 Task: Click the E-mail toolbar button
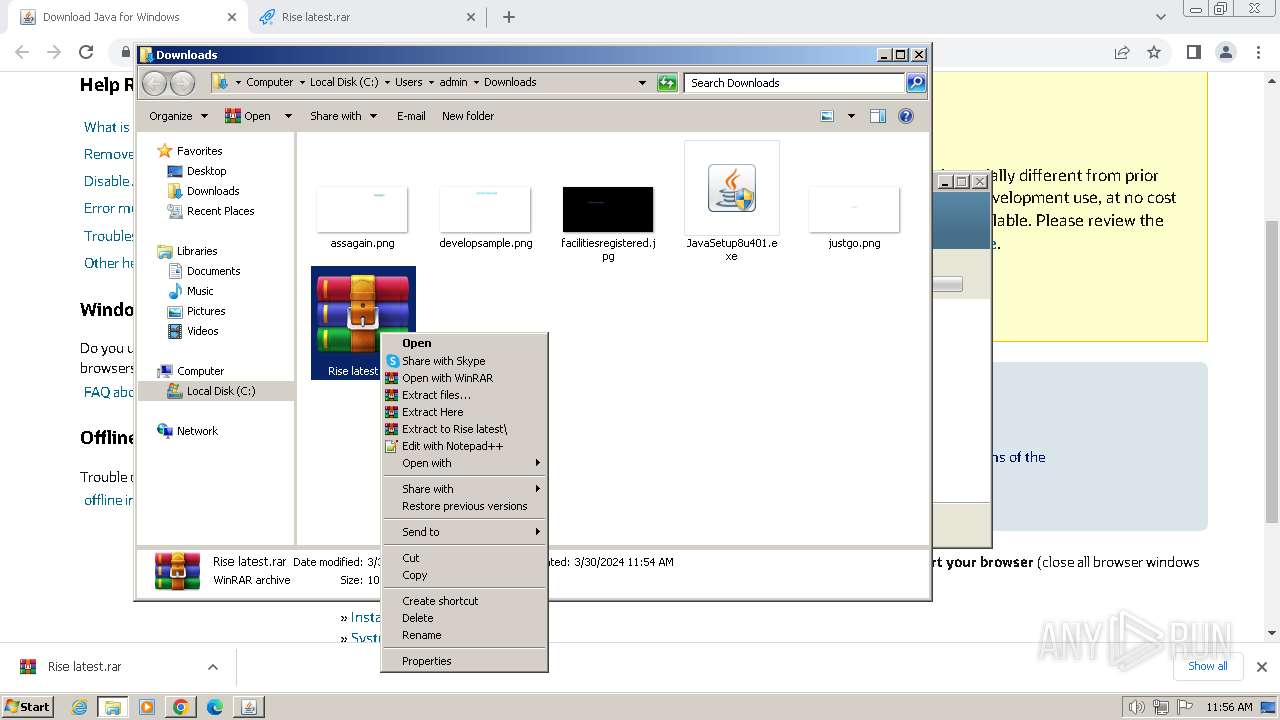coord(411,116)
